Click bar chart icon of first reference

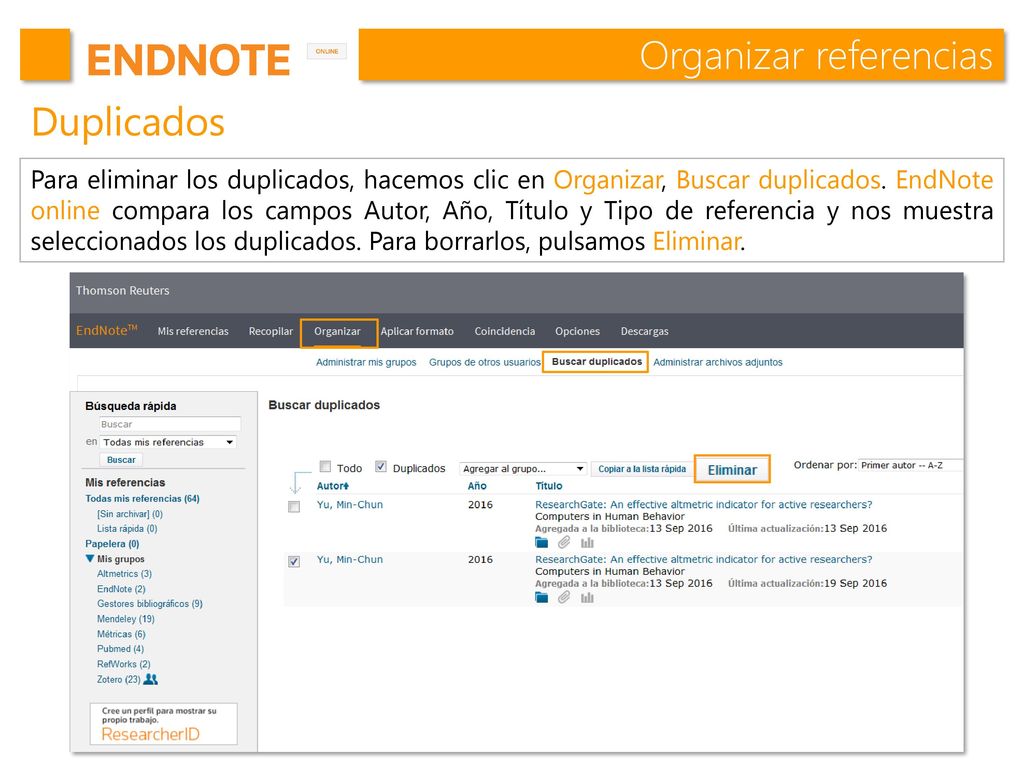point(587,542)
